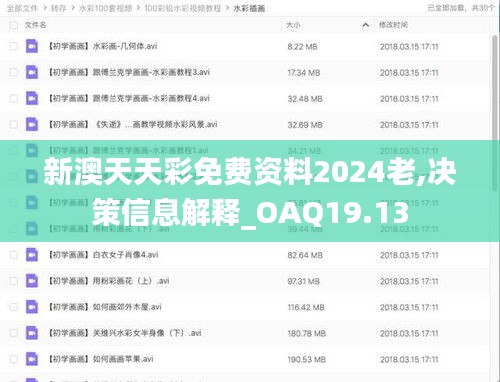Image resolution: width=500 pixels, height=382 pixels.
Task: Click video icon for 如何画画苹果.avi
Action: pyautogui.click(x=32, y=359)
